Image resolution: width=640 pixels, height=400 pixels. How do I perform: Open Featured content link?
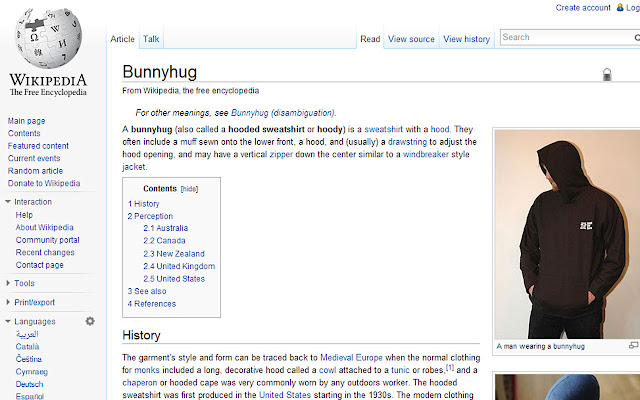pyautogui.click(x=38, y=146)
